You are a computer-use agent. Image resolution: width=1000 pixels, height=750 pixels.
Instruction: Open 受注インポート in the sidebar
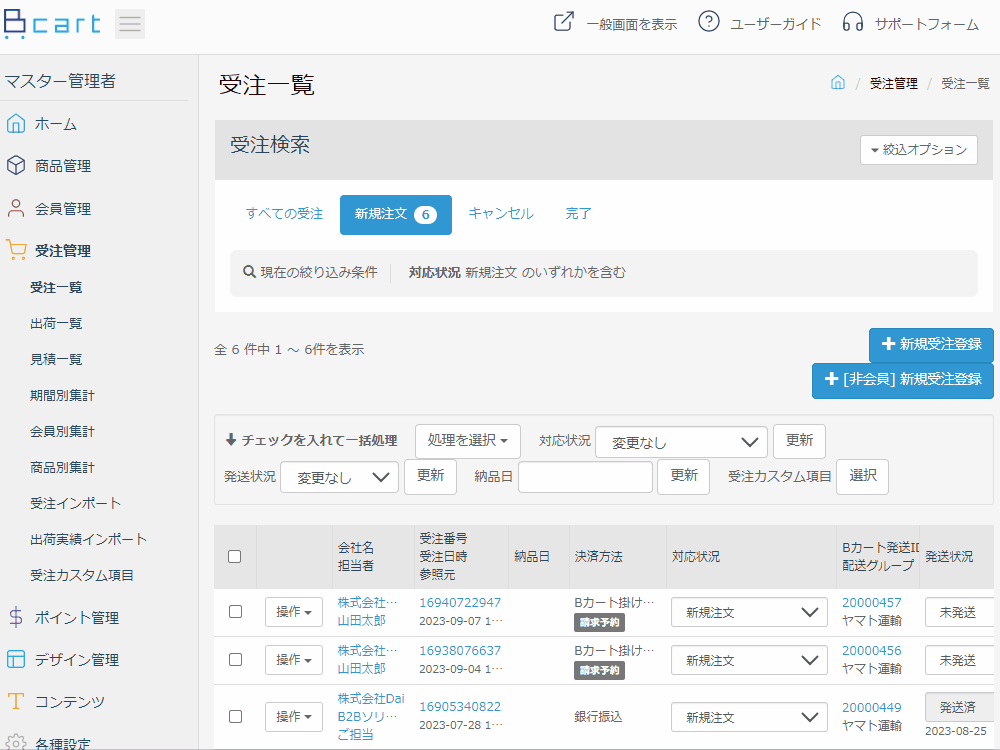[x=75, y=503]
